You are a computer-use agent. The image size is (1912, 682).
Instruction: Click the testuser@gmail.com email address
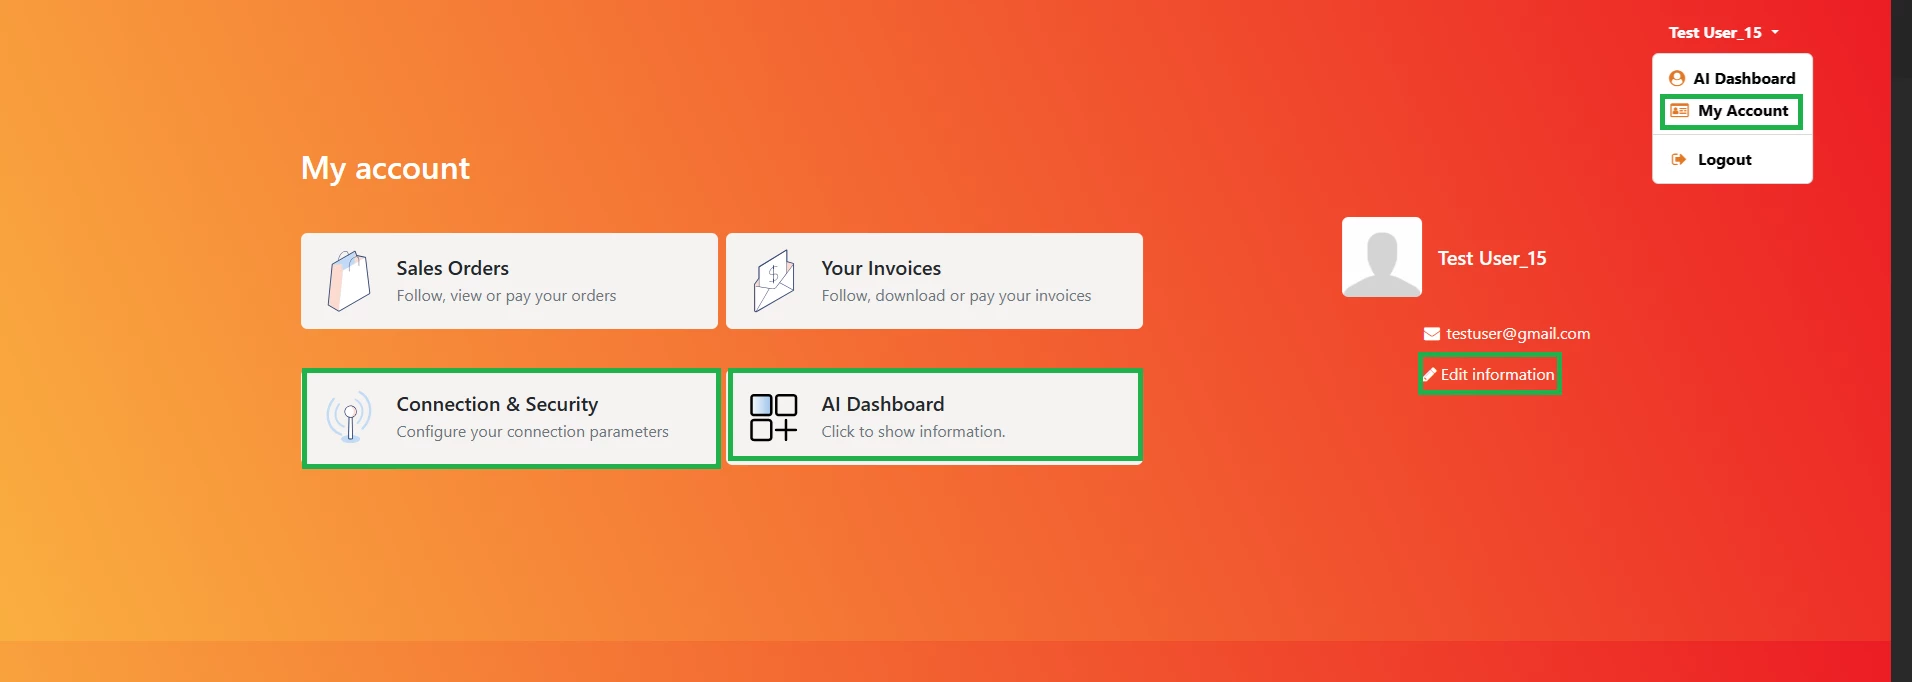[1517, 334]
